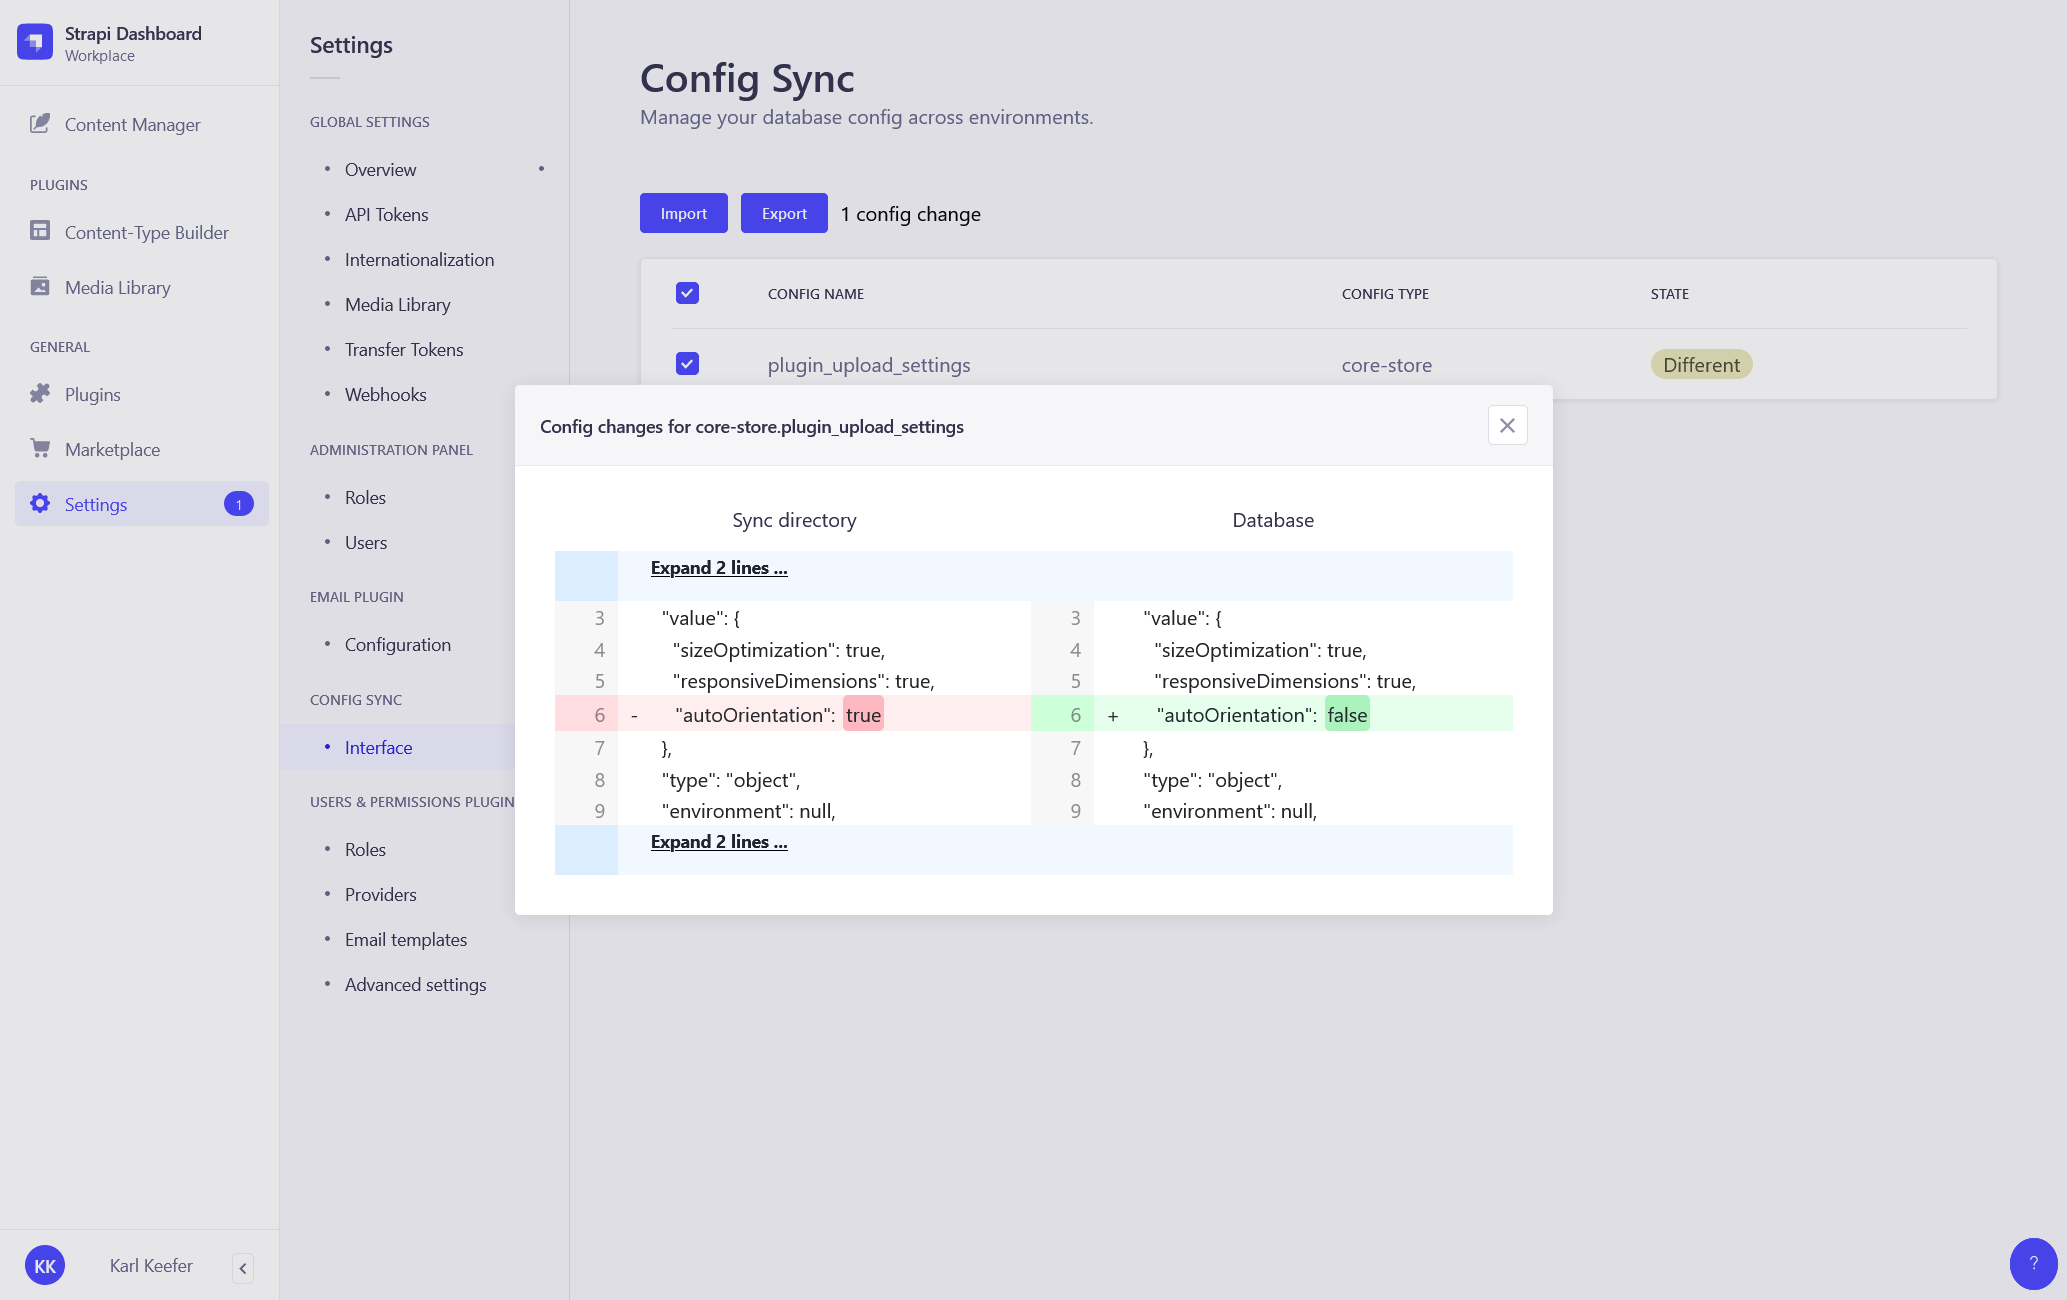Click the Content-Type Builder plugin icon
Screen dimensions: 2067x1300
click(x=39, y=231)
